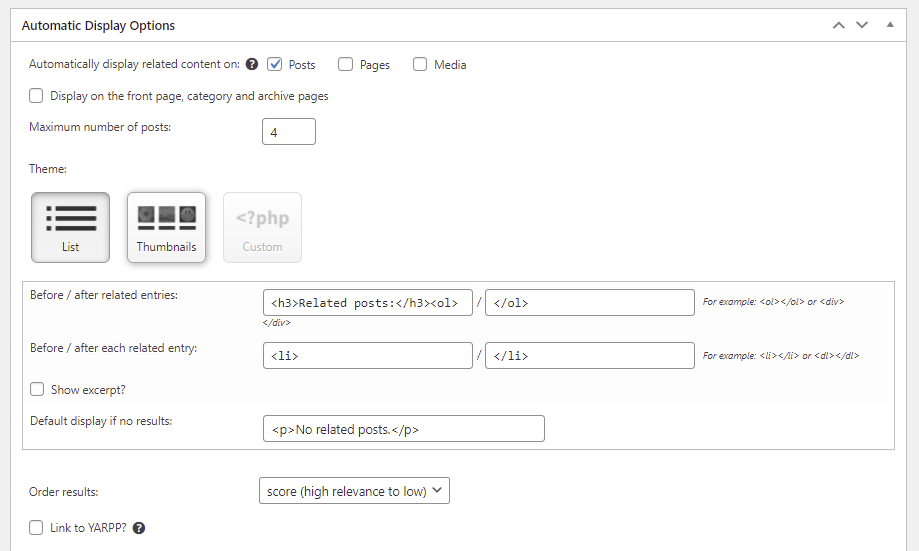919x551 pixels.
Task: Move panel up with the up arrow
Action: click(x=839, y=24)
